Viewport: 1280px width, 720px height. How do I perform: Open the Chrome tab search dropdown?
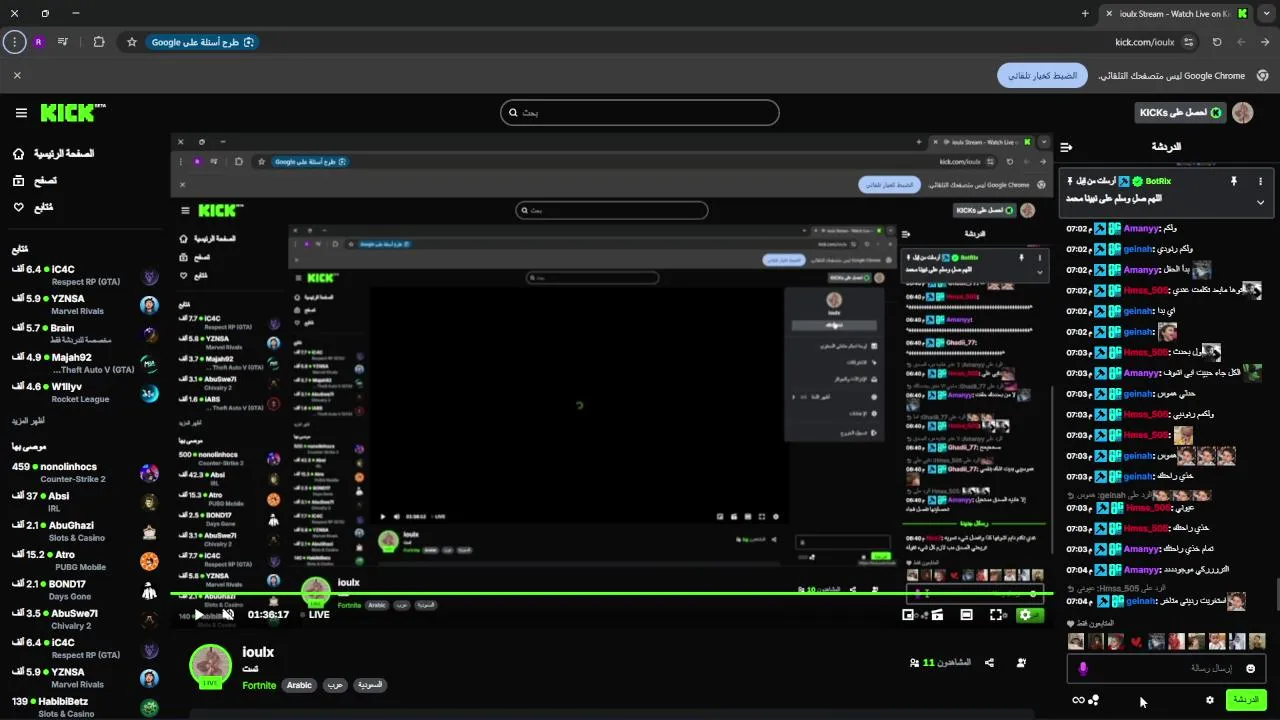tap(1266, 14)
